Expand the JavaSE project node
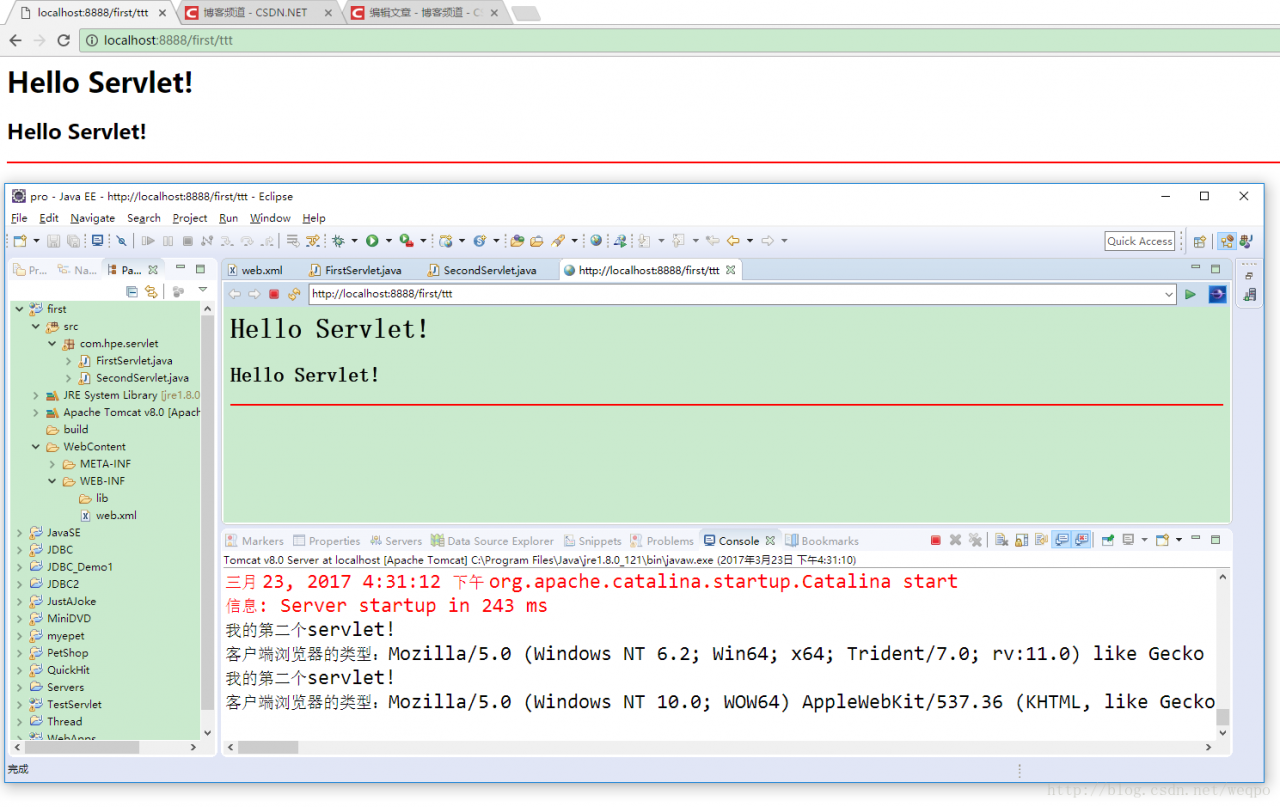This screenshot has height=807, width=1280. pyautogui.click(x=19, y=533)
